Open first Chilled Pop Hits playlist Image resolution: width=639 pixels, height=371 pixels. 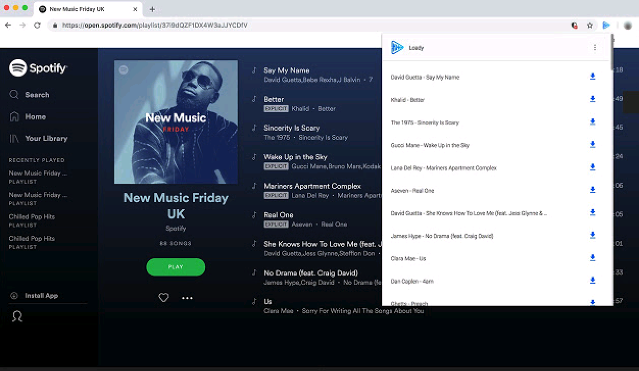pyautogui.click(x=32, y=216)
